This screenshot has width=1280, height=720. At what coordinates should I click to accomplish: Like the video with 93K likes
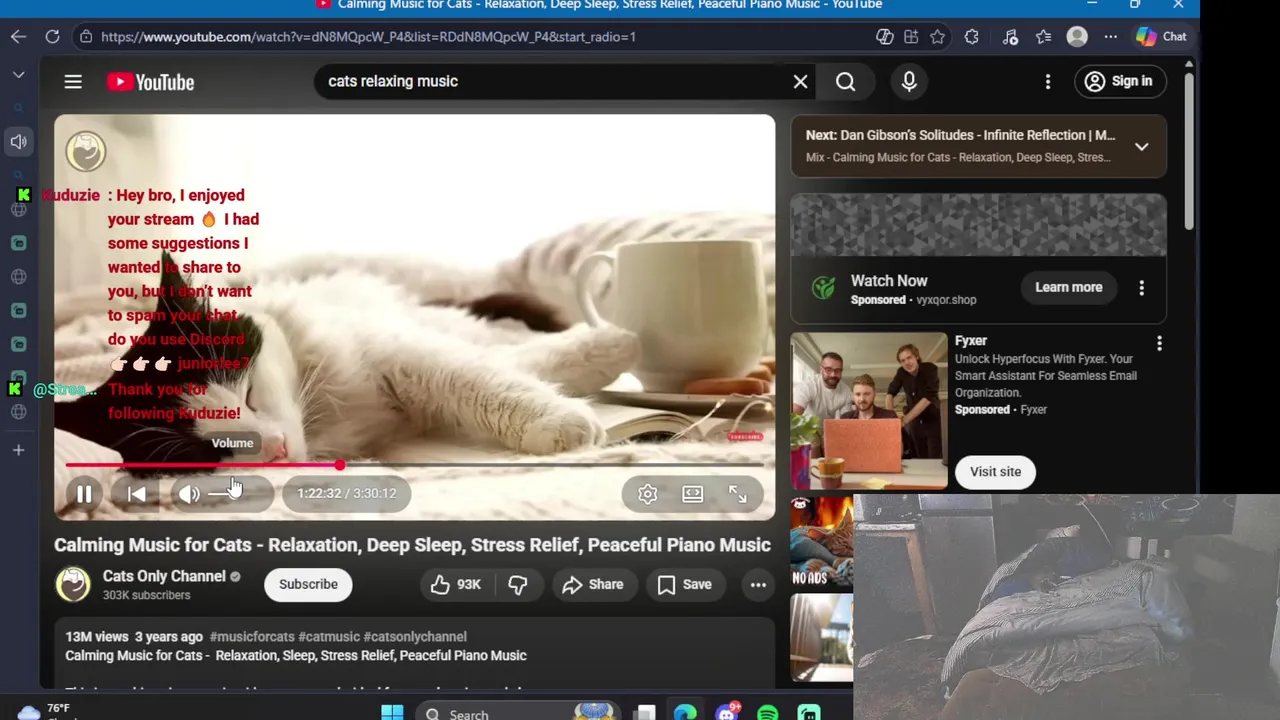[456, 585]
